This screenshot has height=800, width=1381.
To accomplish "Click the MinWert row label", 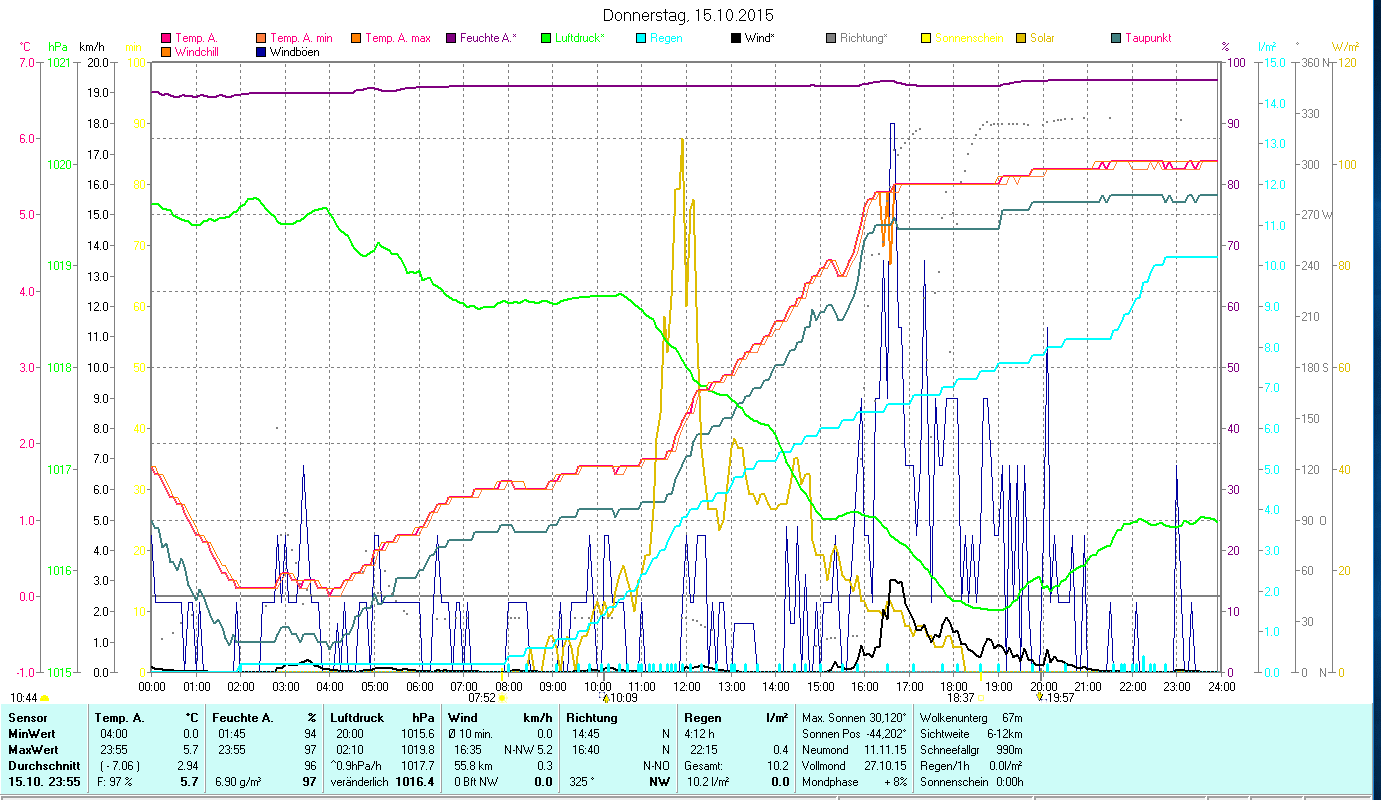I will 31,734.
